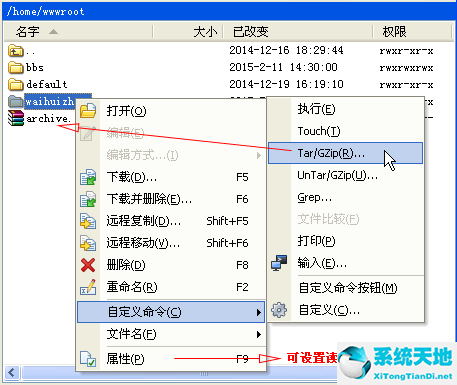
Task: Click the red X delete icon
Action: (x=88, y=265)
